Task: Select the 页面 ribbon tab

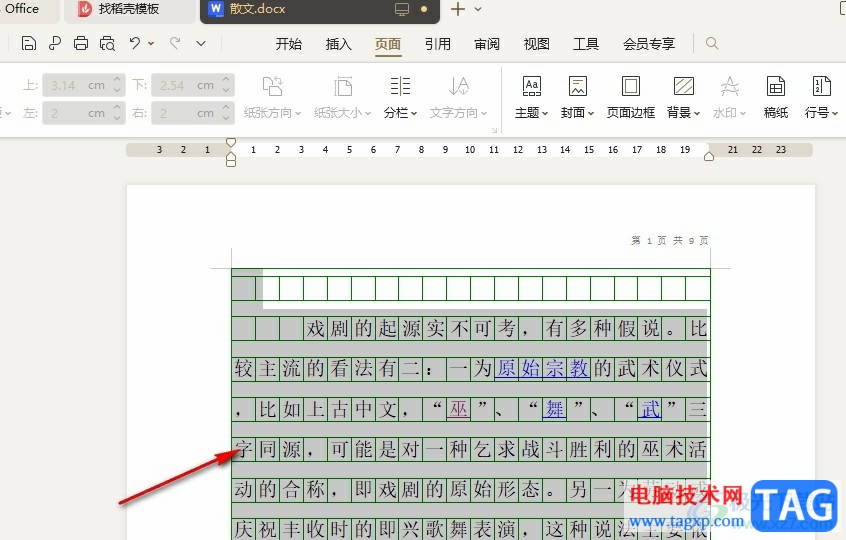Action: pyautogui.click(x=388, y=44)
